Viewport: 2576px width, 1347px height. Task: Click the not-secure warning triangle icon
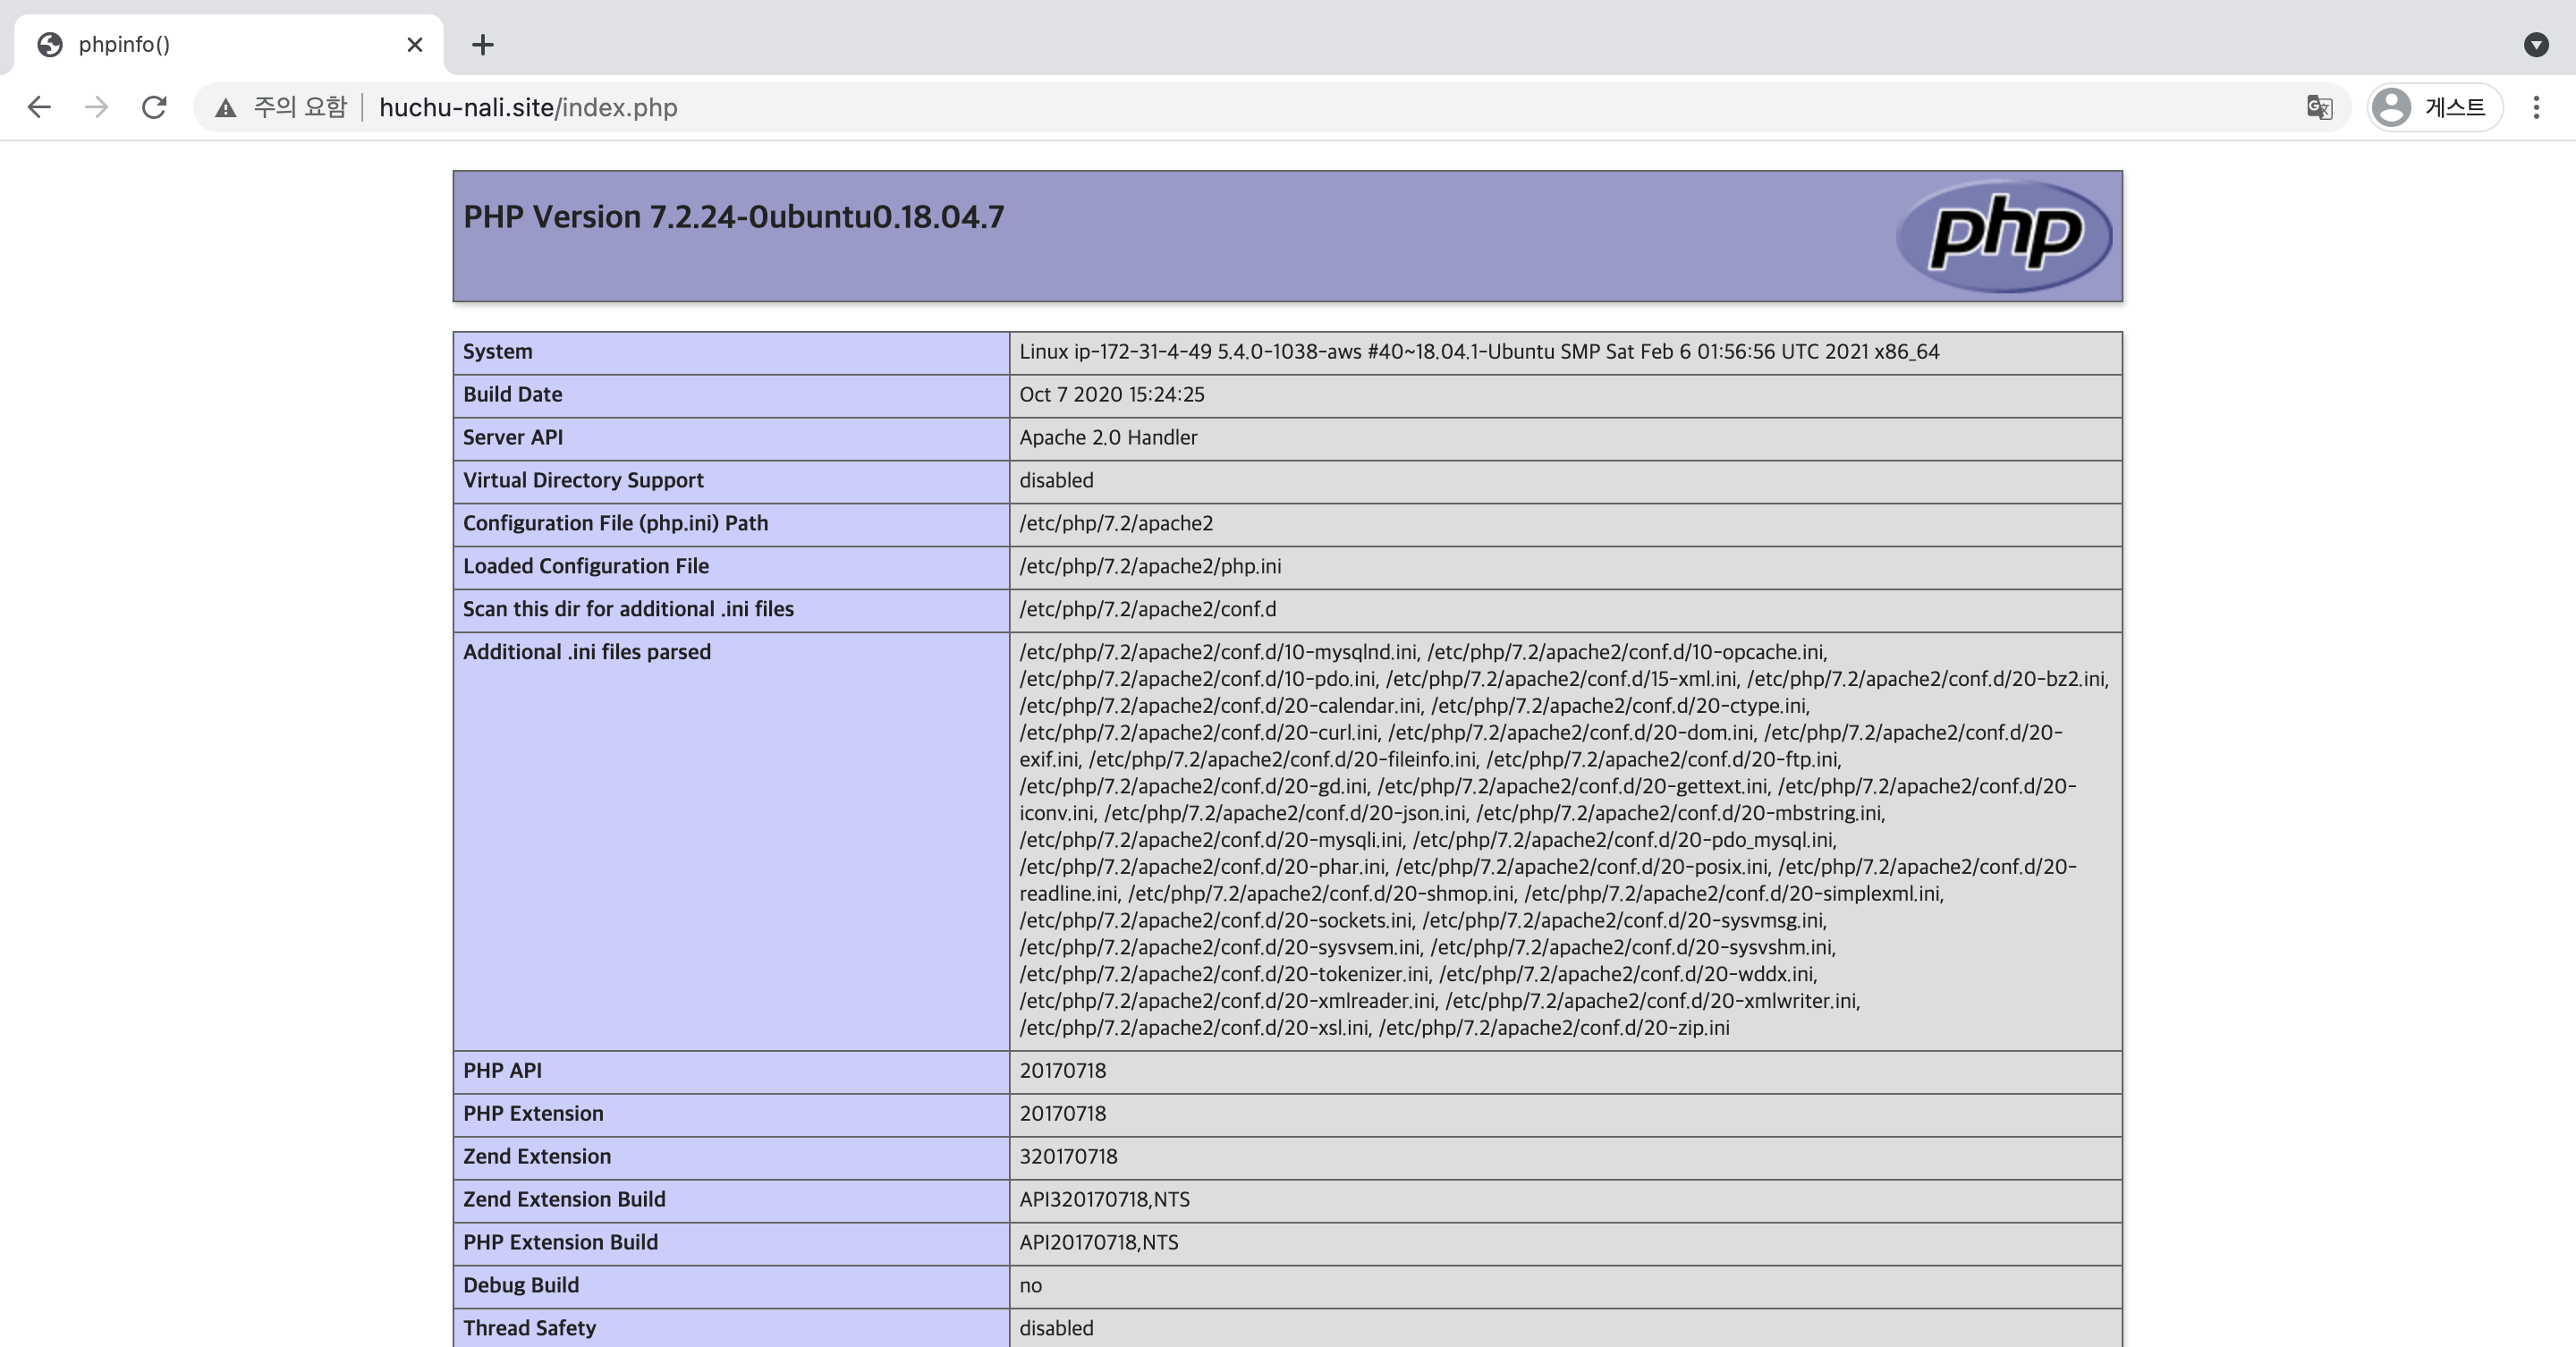pyautogui.click(x=226, y=108)
